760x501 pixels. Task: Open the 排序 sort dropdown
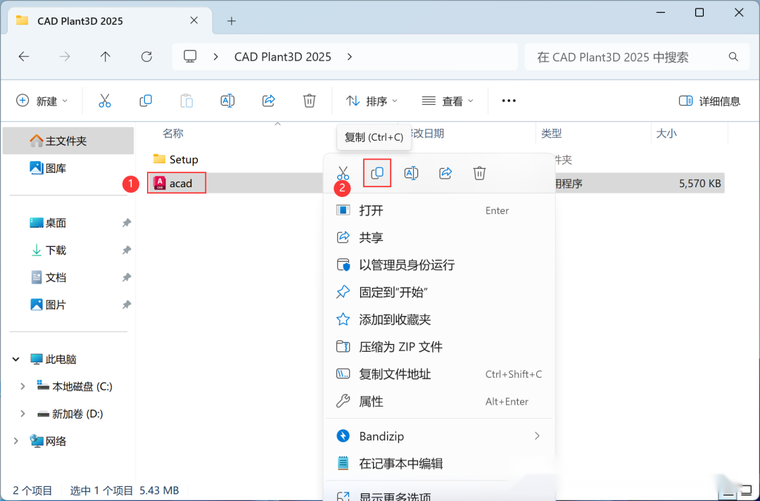coord(372,101)
